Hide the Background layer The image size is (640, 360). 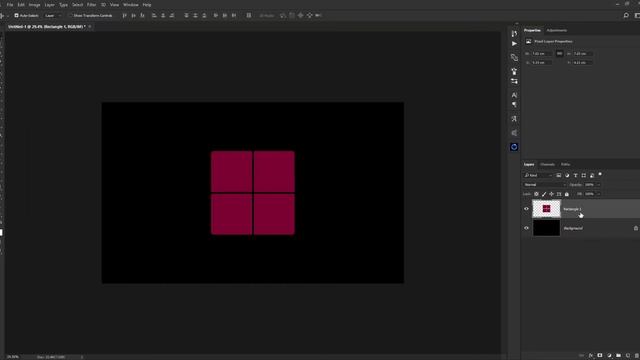point(526,228)
